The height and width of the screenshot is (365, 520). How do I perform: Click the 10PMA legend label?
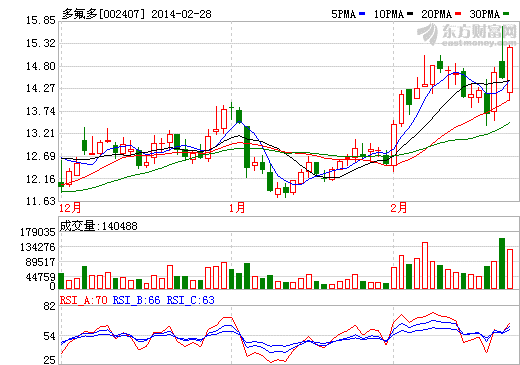coord(389,14)
